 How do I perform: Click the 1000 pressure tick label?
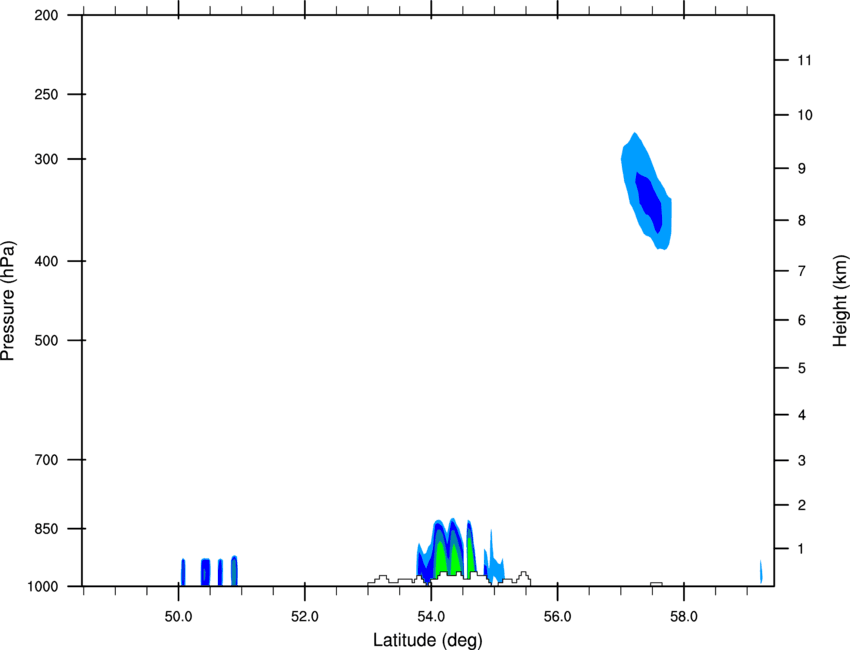(43, 587)
